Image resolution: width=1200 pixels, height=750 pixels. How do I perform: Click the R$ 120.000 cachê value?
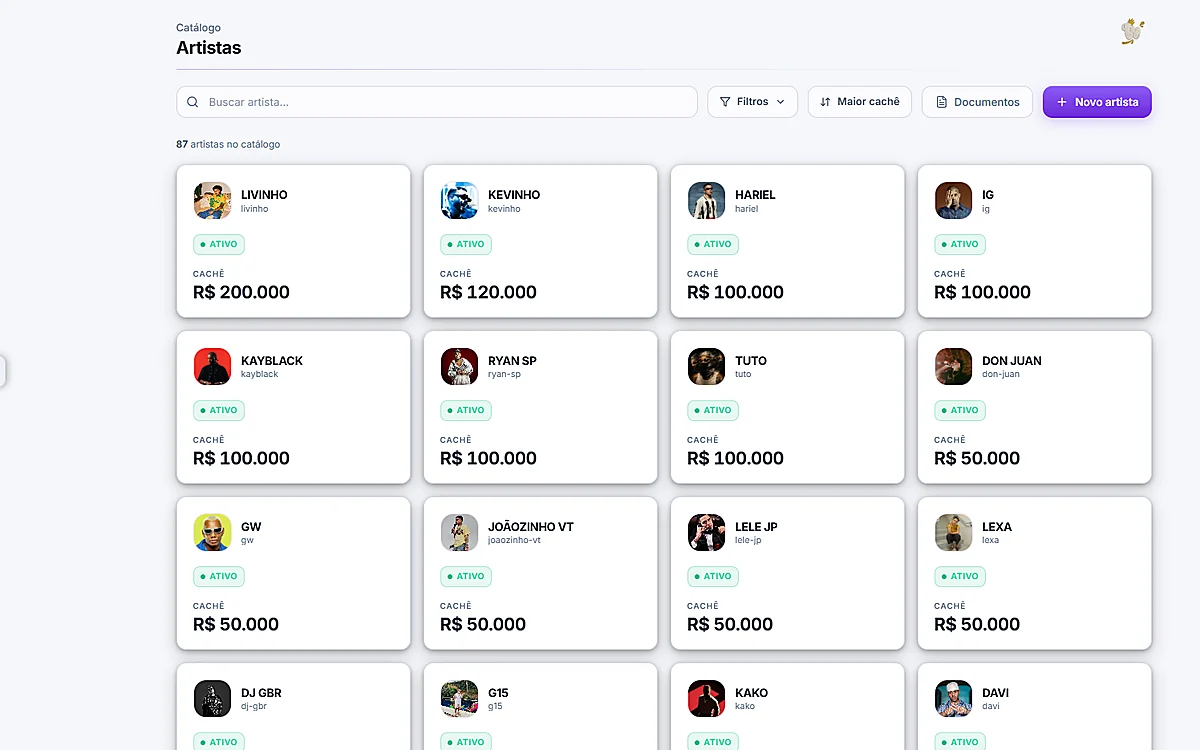click(x=488, y=292)
